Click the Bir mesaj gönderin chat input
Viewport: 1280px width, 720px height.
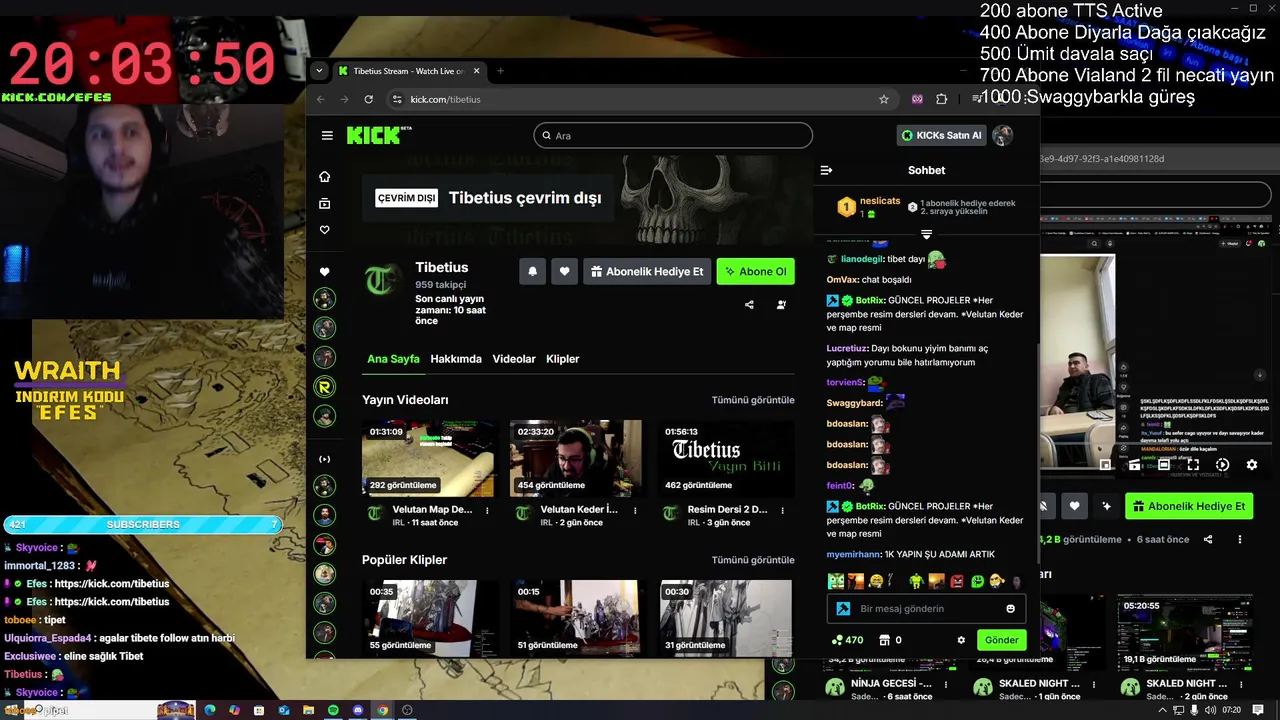pyautogui.click(x=926, y=609)
